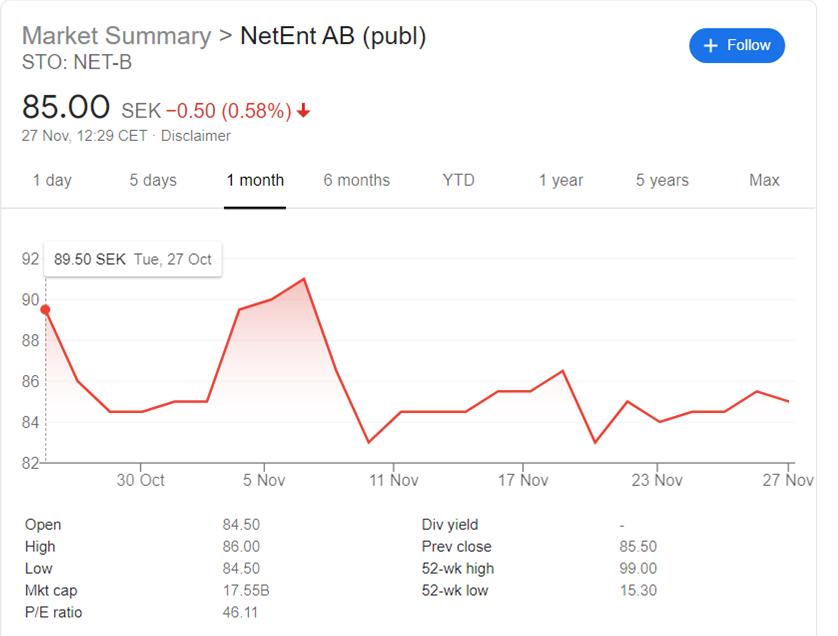
Task: Open the 6 months chart view
Action: tap(356, 180)
